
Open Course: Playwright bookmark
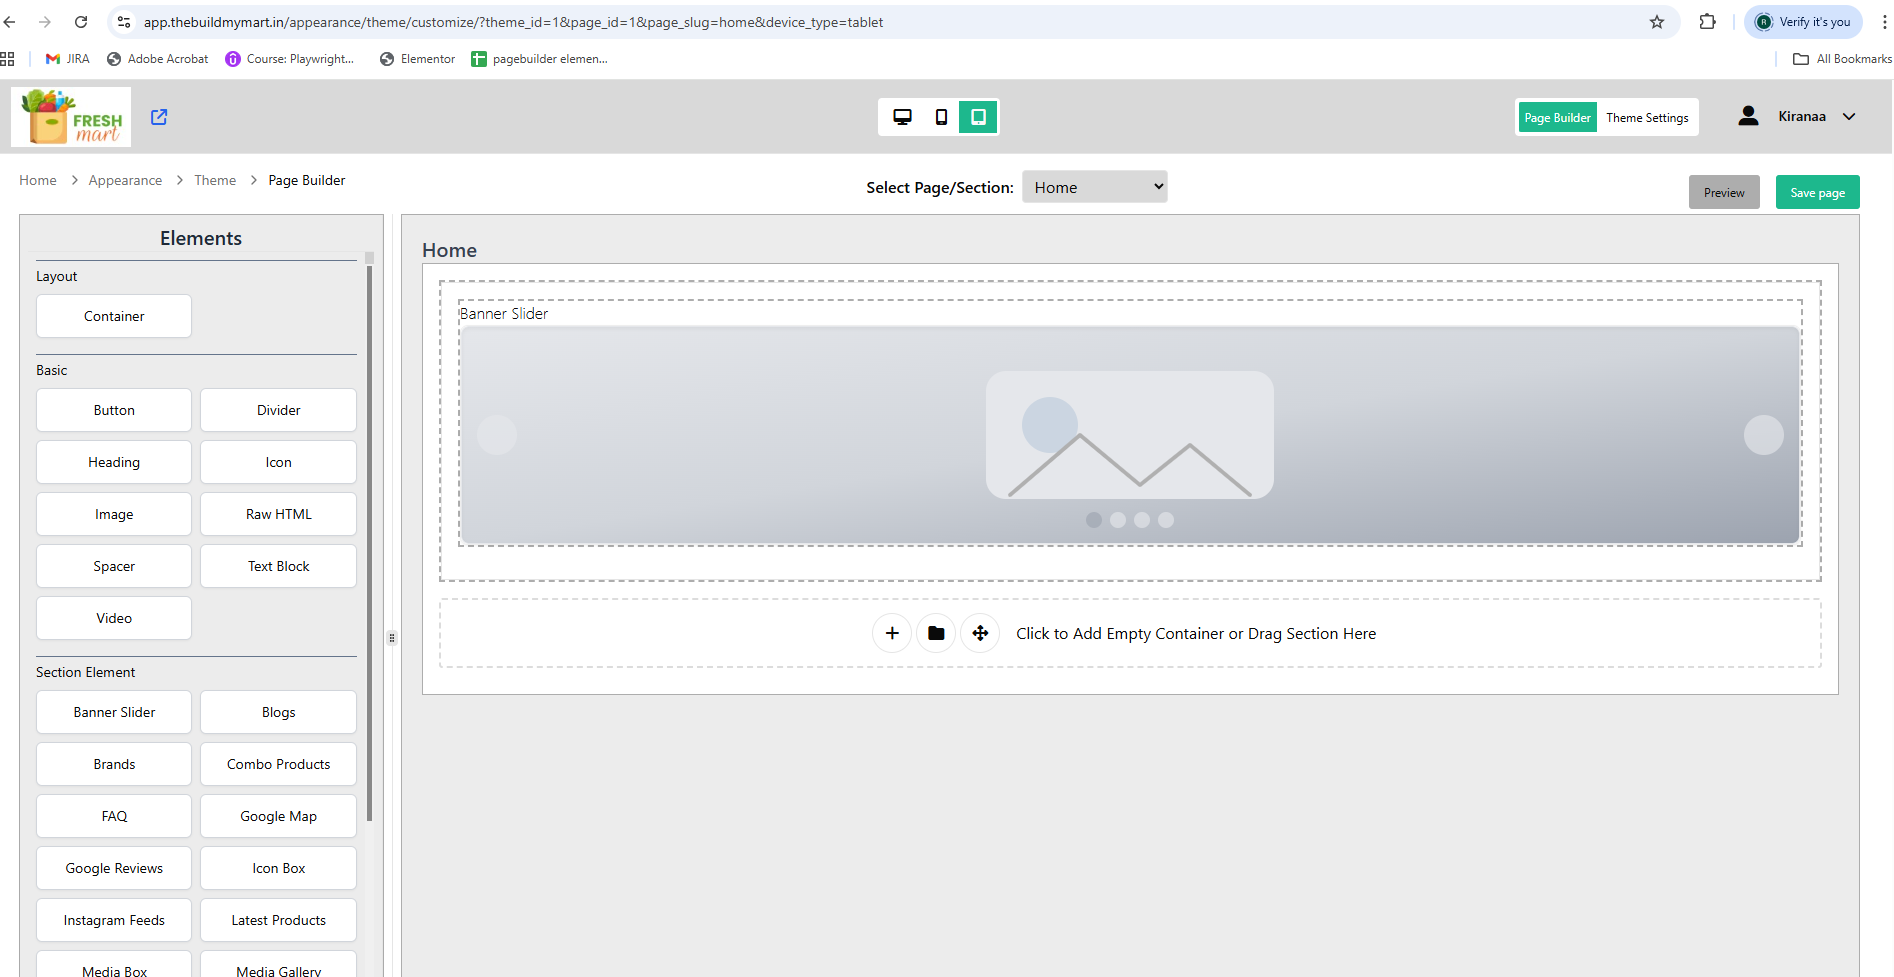pyautogui.click(x=290, y=59)
